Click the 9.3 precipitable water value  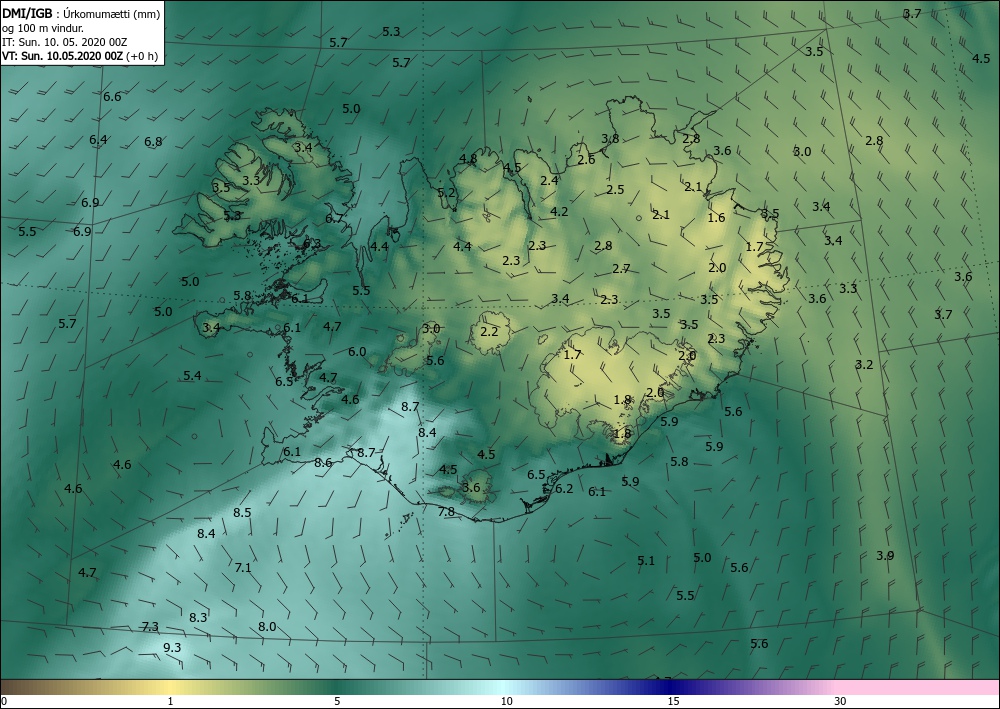tap(172, 647)
